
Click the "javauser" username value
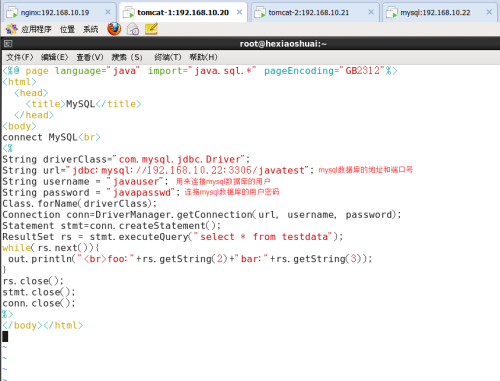pyautogui.click(x=135, y=182)
